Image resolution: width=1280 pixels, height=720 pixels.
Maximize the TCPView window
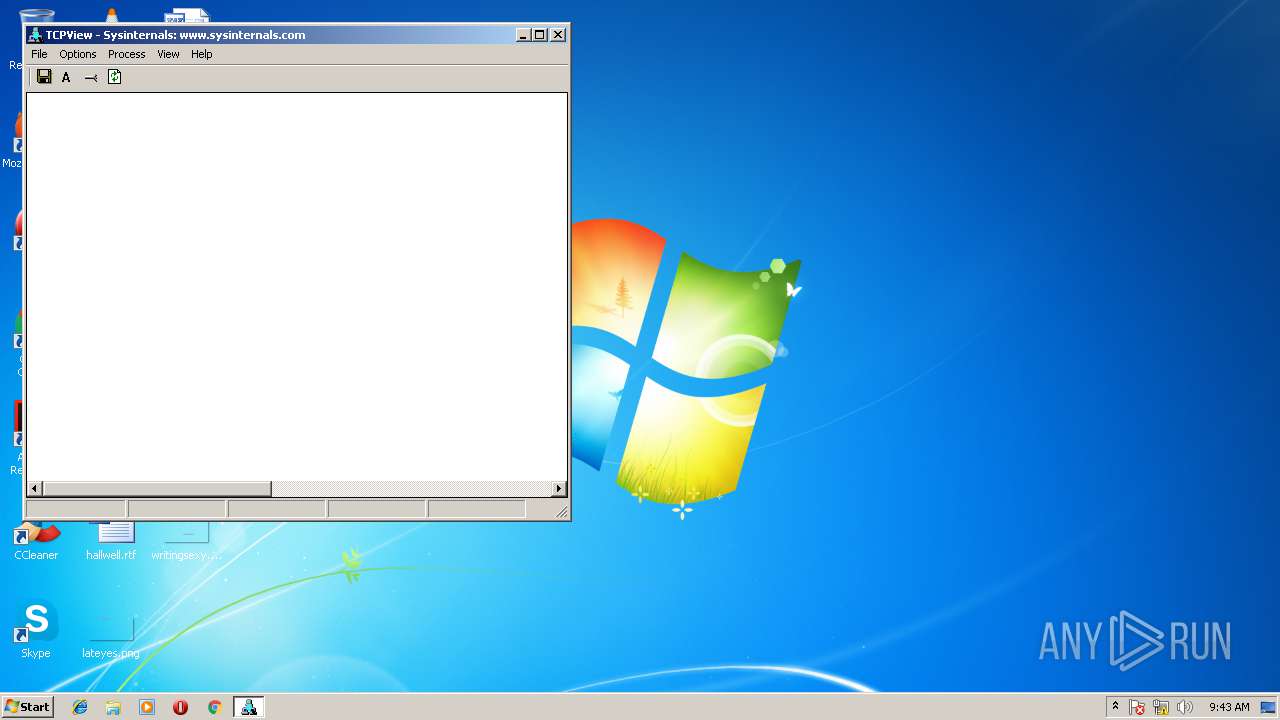540,35
